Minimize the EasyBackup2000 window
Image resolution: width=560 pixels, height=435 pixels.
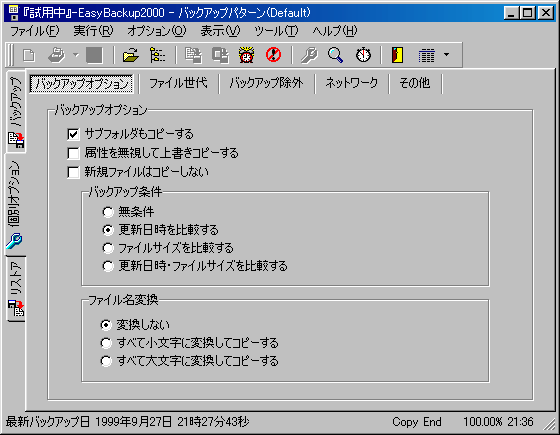pyautogui.click(x=511, y=13)
